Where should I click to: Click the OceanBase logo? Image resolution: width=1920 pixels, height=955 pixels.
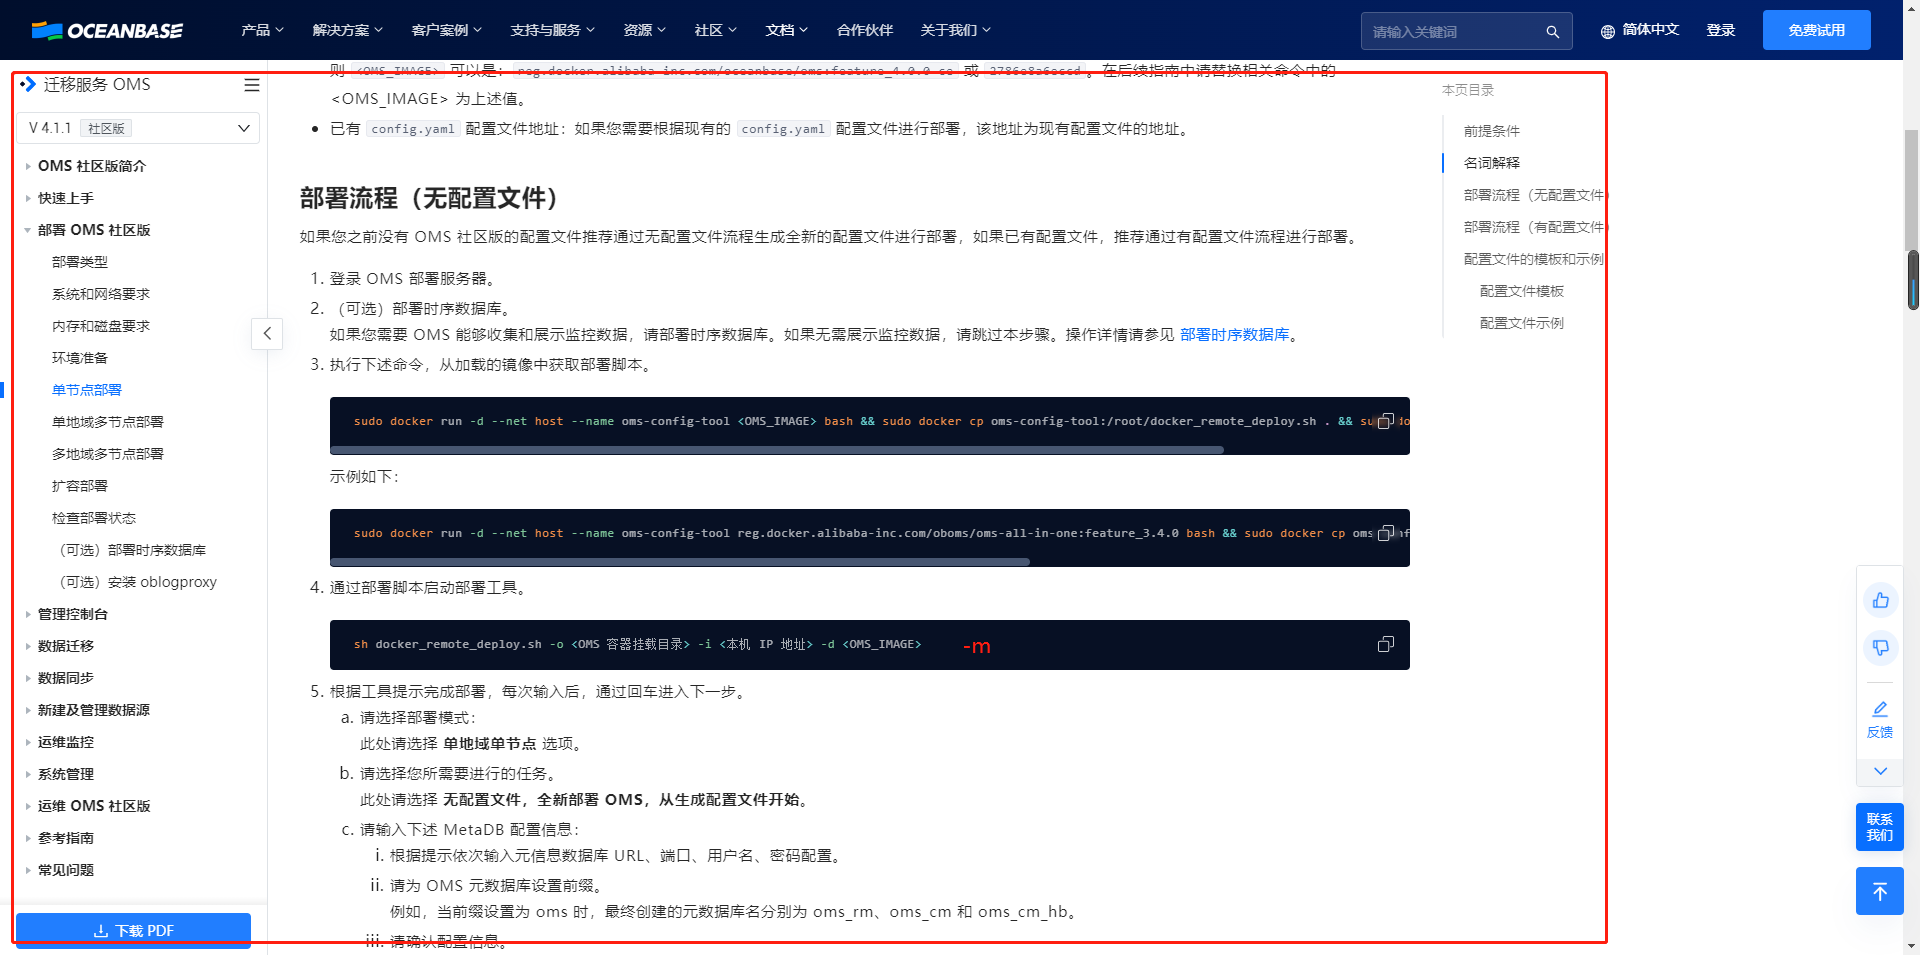click(x=107, y=30)
